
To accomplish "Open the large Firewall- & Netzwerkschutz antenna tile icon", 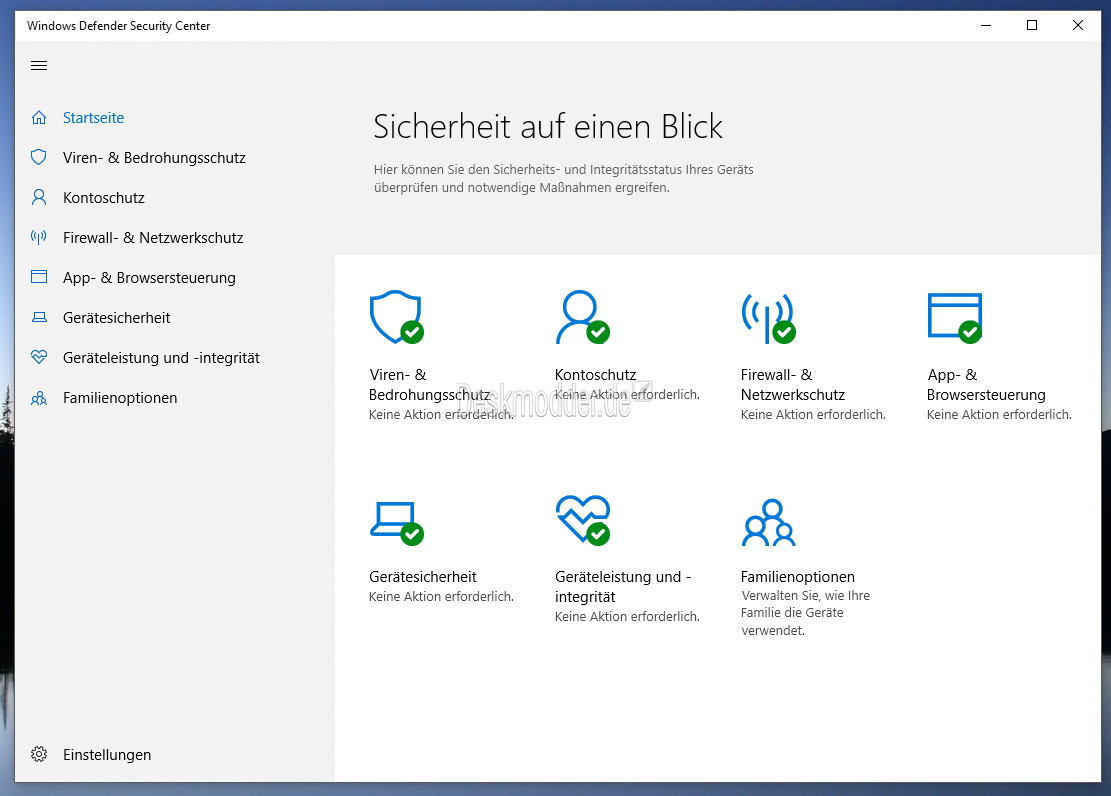I will pos(769,318).
